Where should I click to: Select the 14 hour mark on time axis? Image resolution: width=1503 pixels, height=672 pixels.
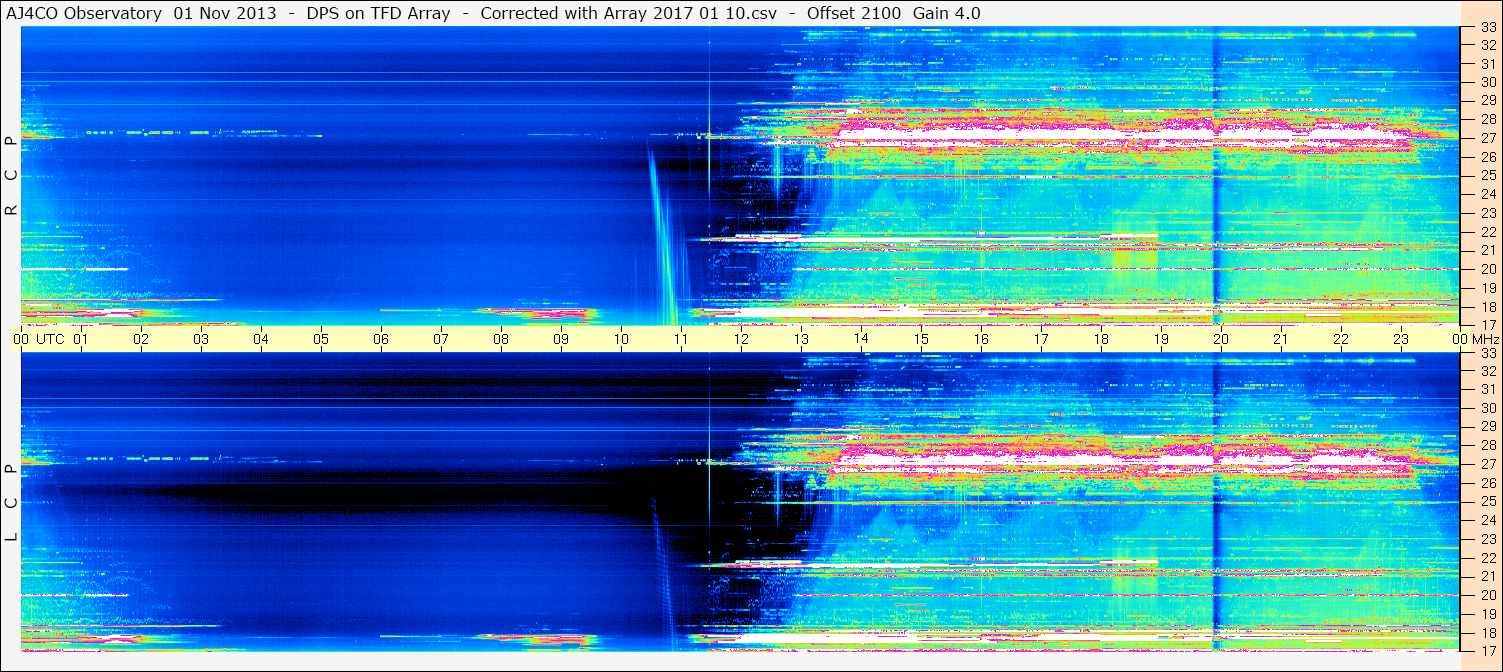(x=861, y=340)
